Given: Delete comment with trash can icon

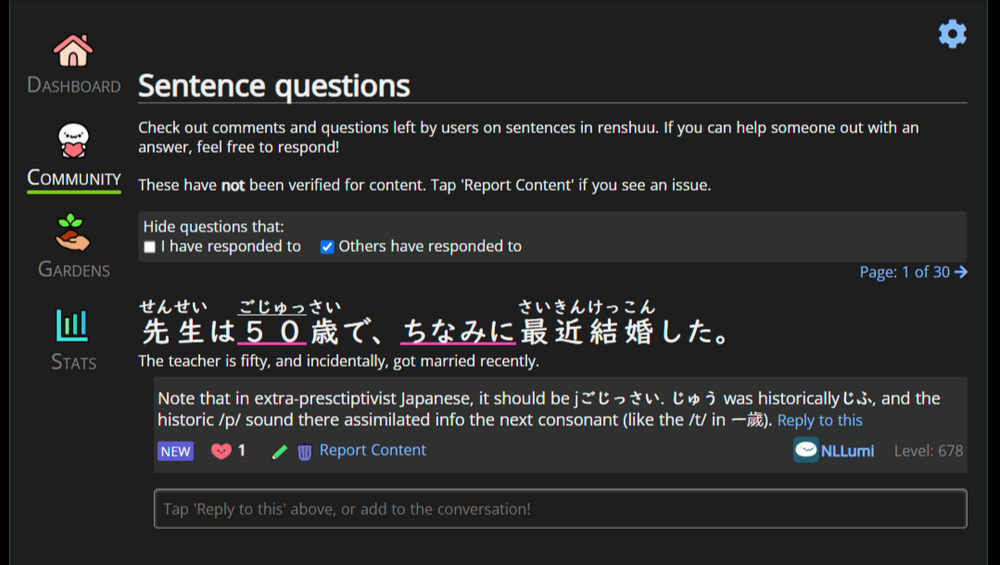Looking at the screenshot, I should click(x=304, y=452).
